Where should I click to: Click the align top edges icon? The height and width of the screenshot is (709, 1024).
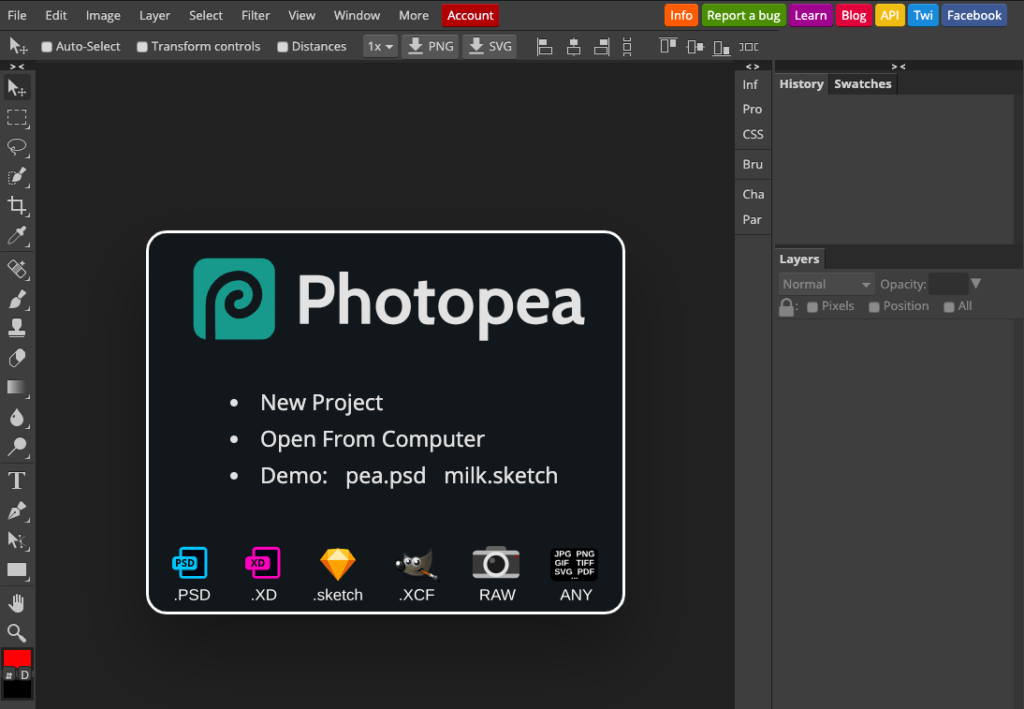coord(667,46)
